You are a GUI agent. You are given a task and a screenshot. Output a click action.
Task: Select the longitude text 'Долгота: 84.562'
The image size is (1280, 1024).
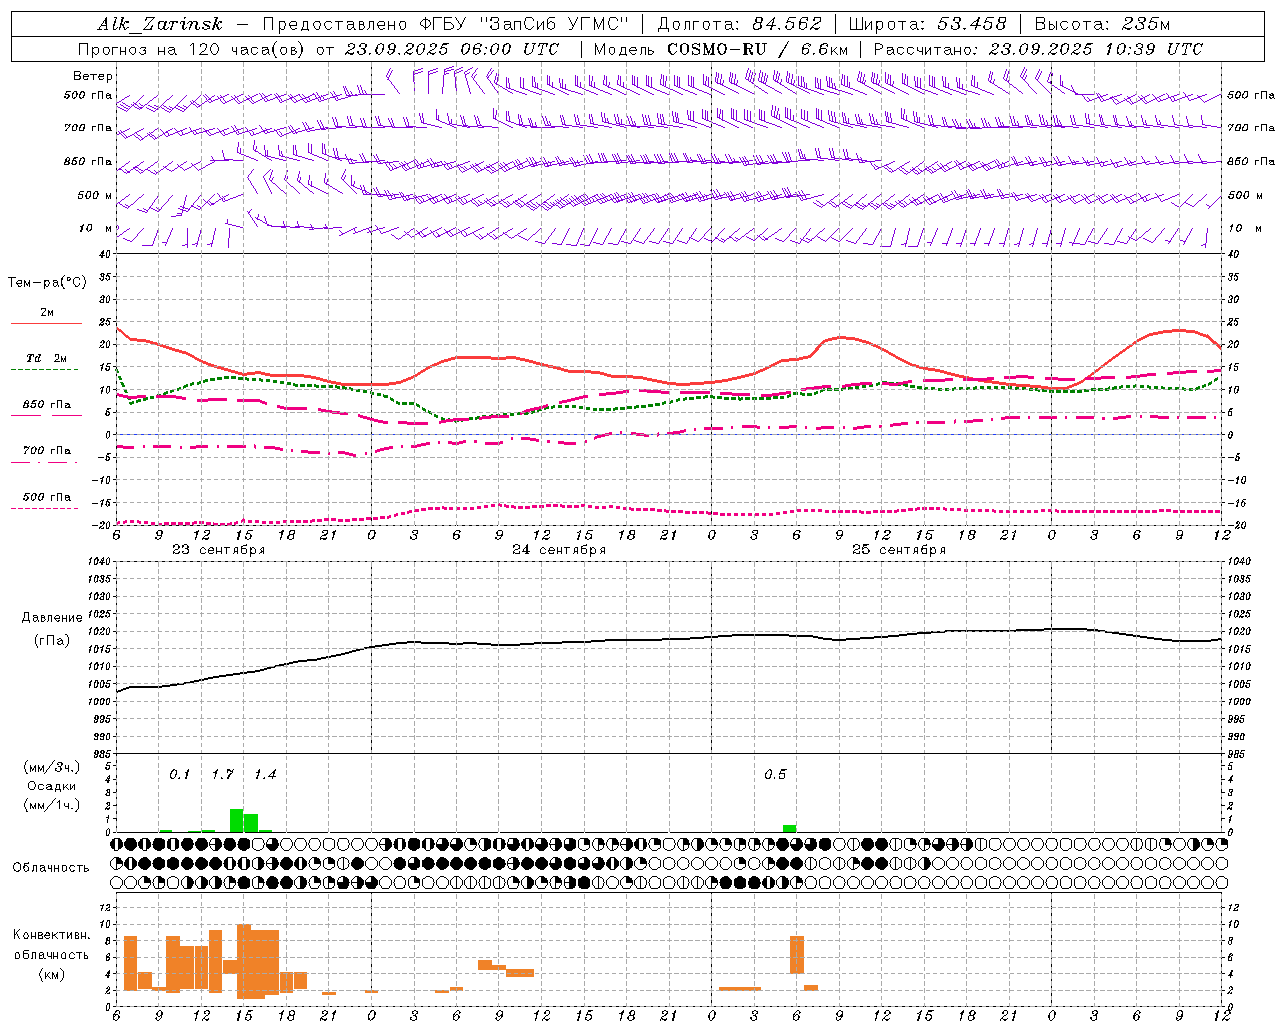(739, 24)
